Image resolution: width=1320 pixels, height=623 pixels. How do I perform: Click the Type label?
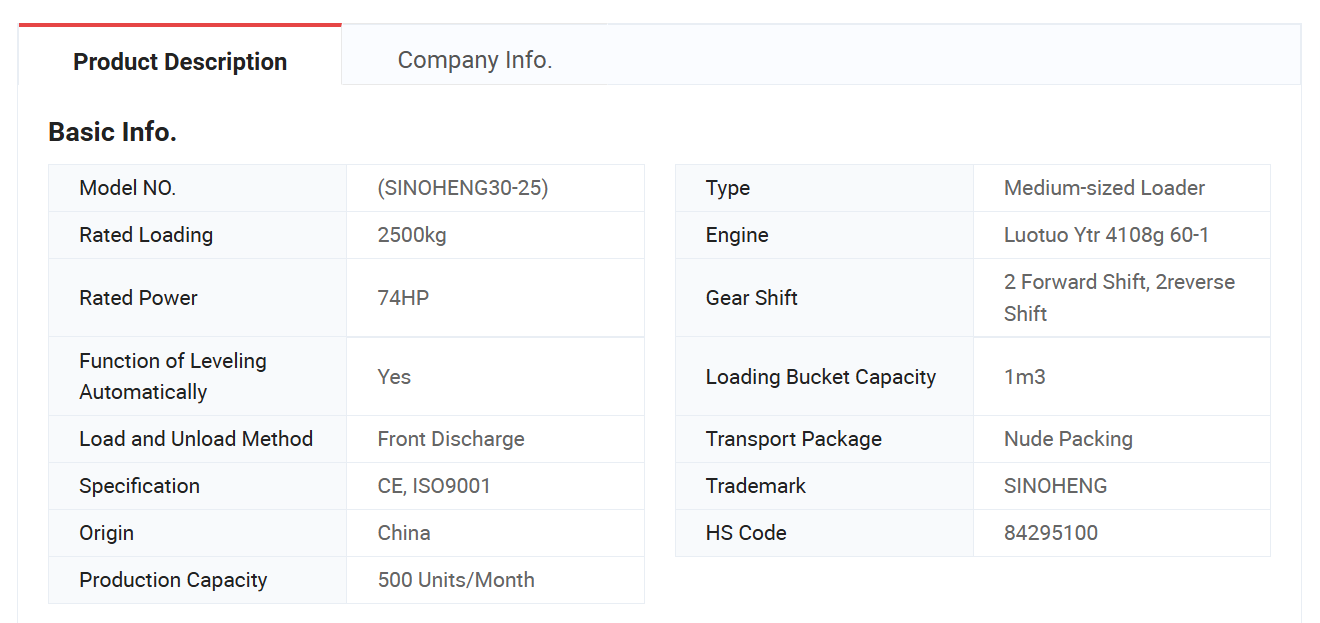click(x=727, y=188)
